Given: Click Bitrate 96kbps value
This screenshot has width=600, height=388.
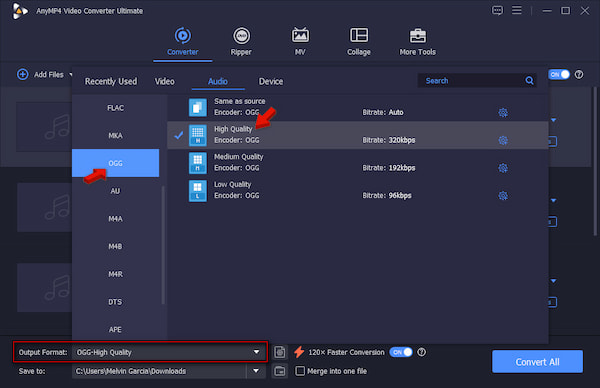Looking at the screenshot, I should (x=400, y=196).
